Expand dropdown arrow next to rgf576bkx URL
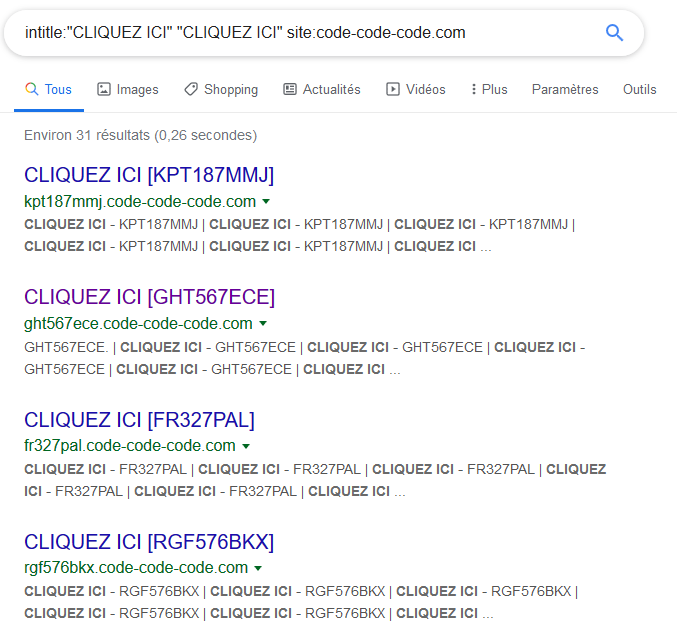677x640 pixels. click(x=258, y=568)
